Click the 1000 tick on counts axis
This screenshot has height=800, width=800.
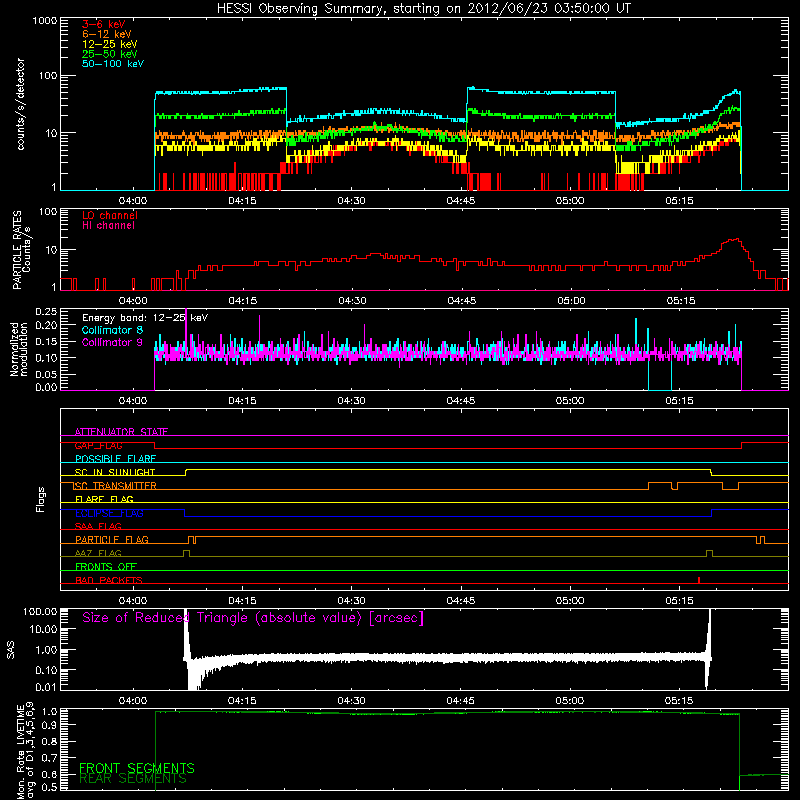click(44, 21)
